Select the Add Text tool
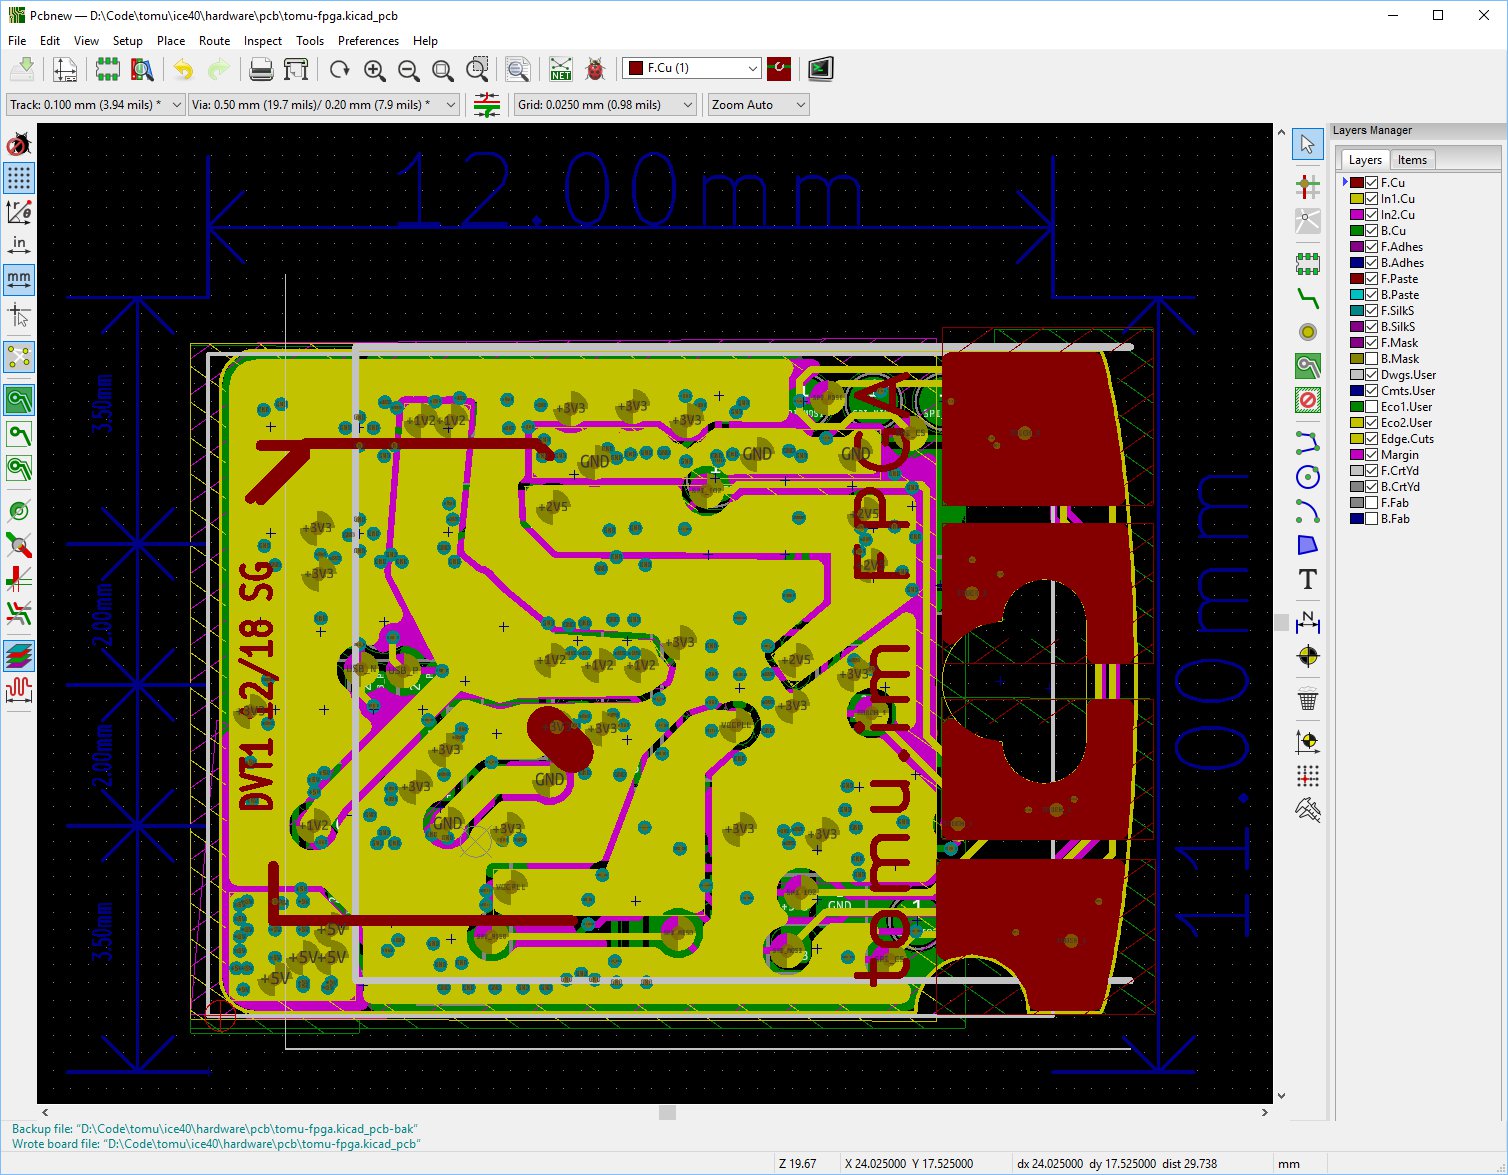 pos(1307,580)
